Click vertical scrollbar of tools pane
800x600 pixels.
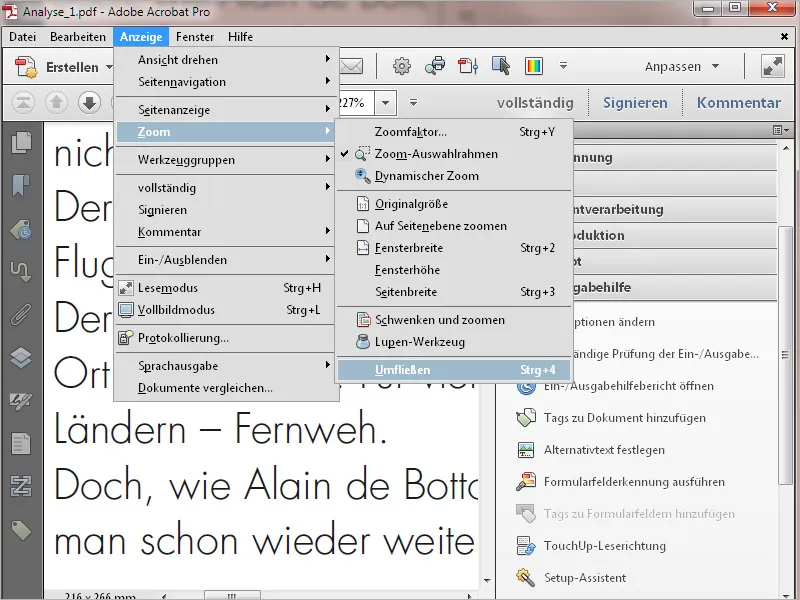785,354
